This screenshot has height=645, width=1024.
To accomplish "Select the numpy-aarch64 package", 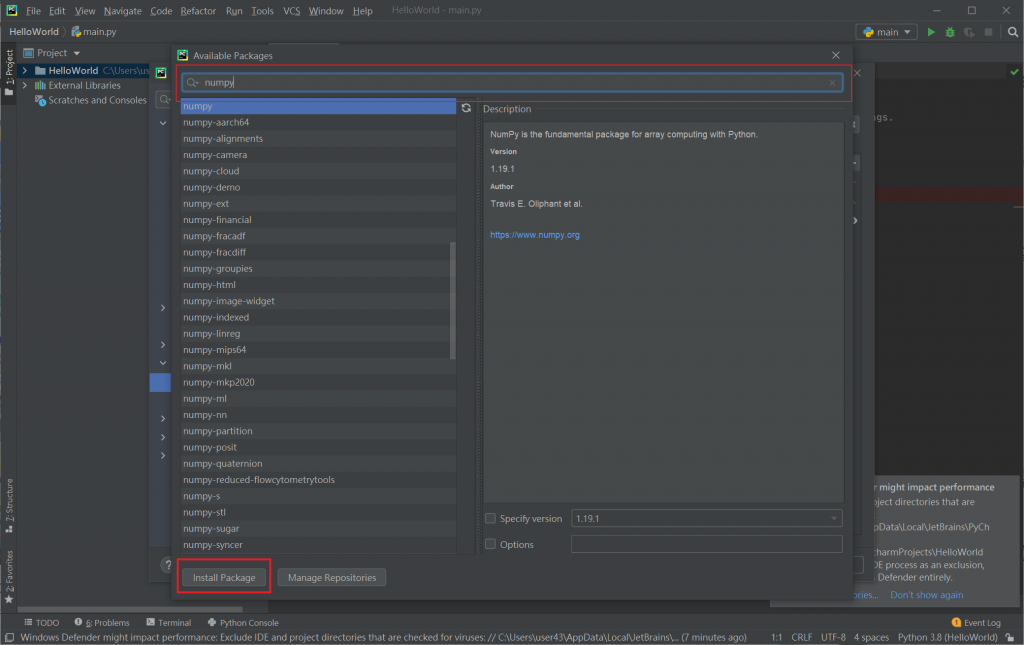I will point(318,122).
